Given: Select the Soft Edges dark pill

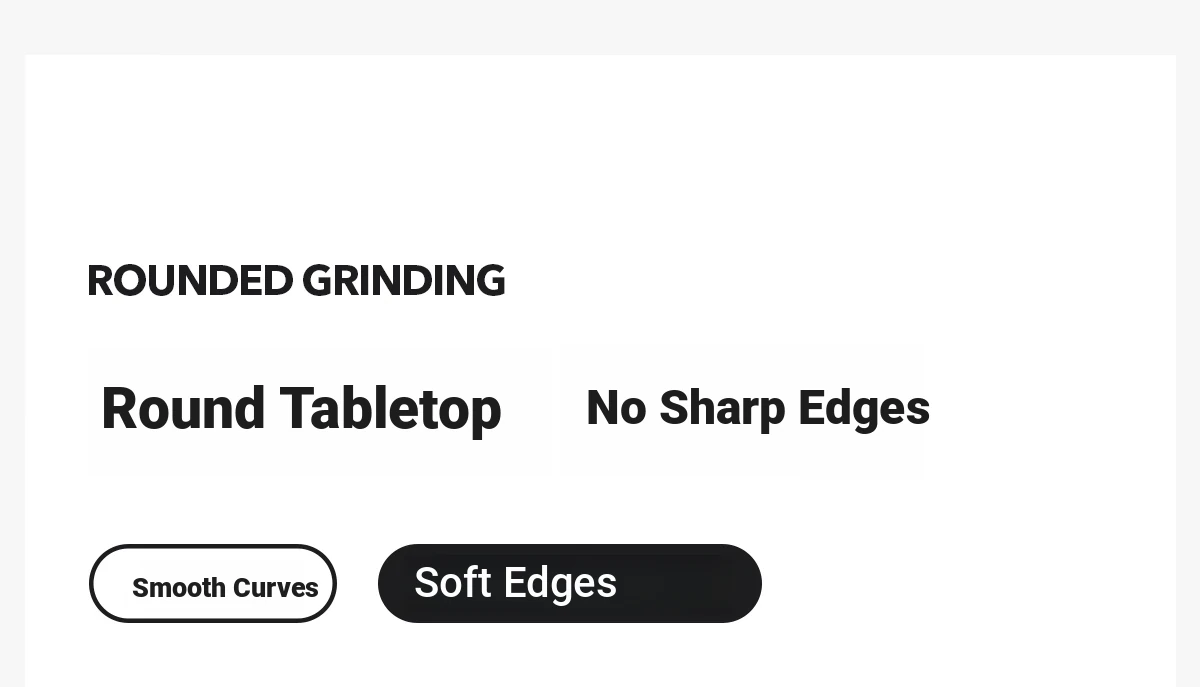Looking at the screenshot, I should 570,583.
